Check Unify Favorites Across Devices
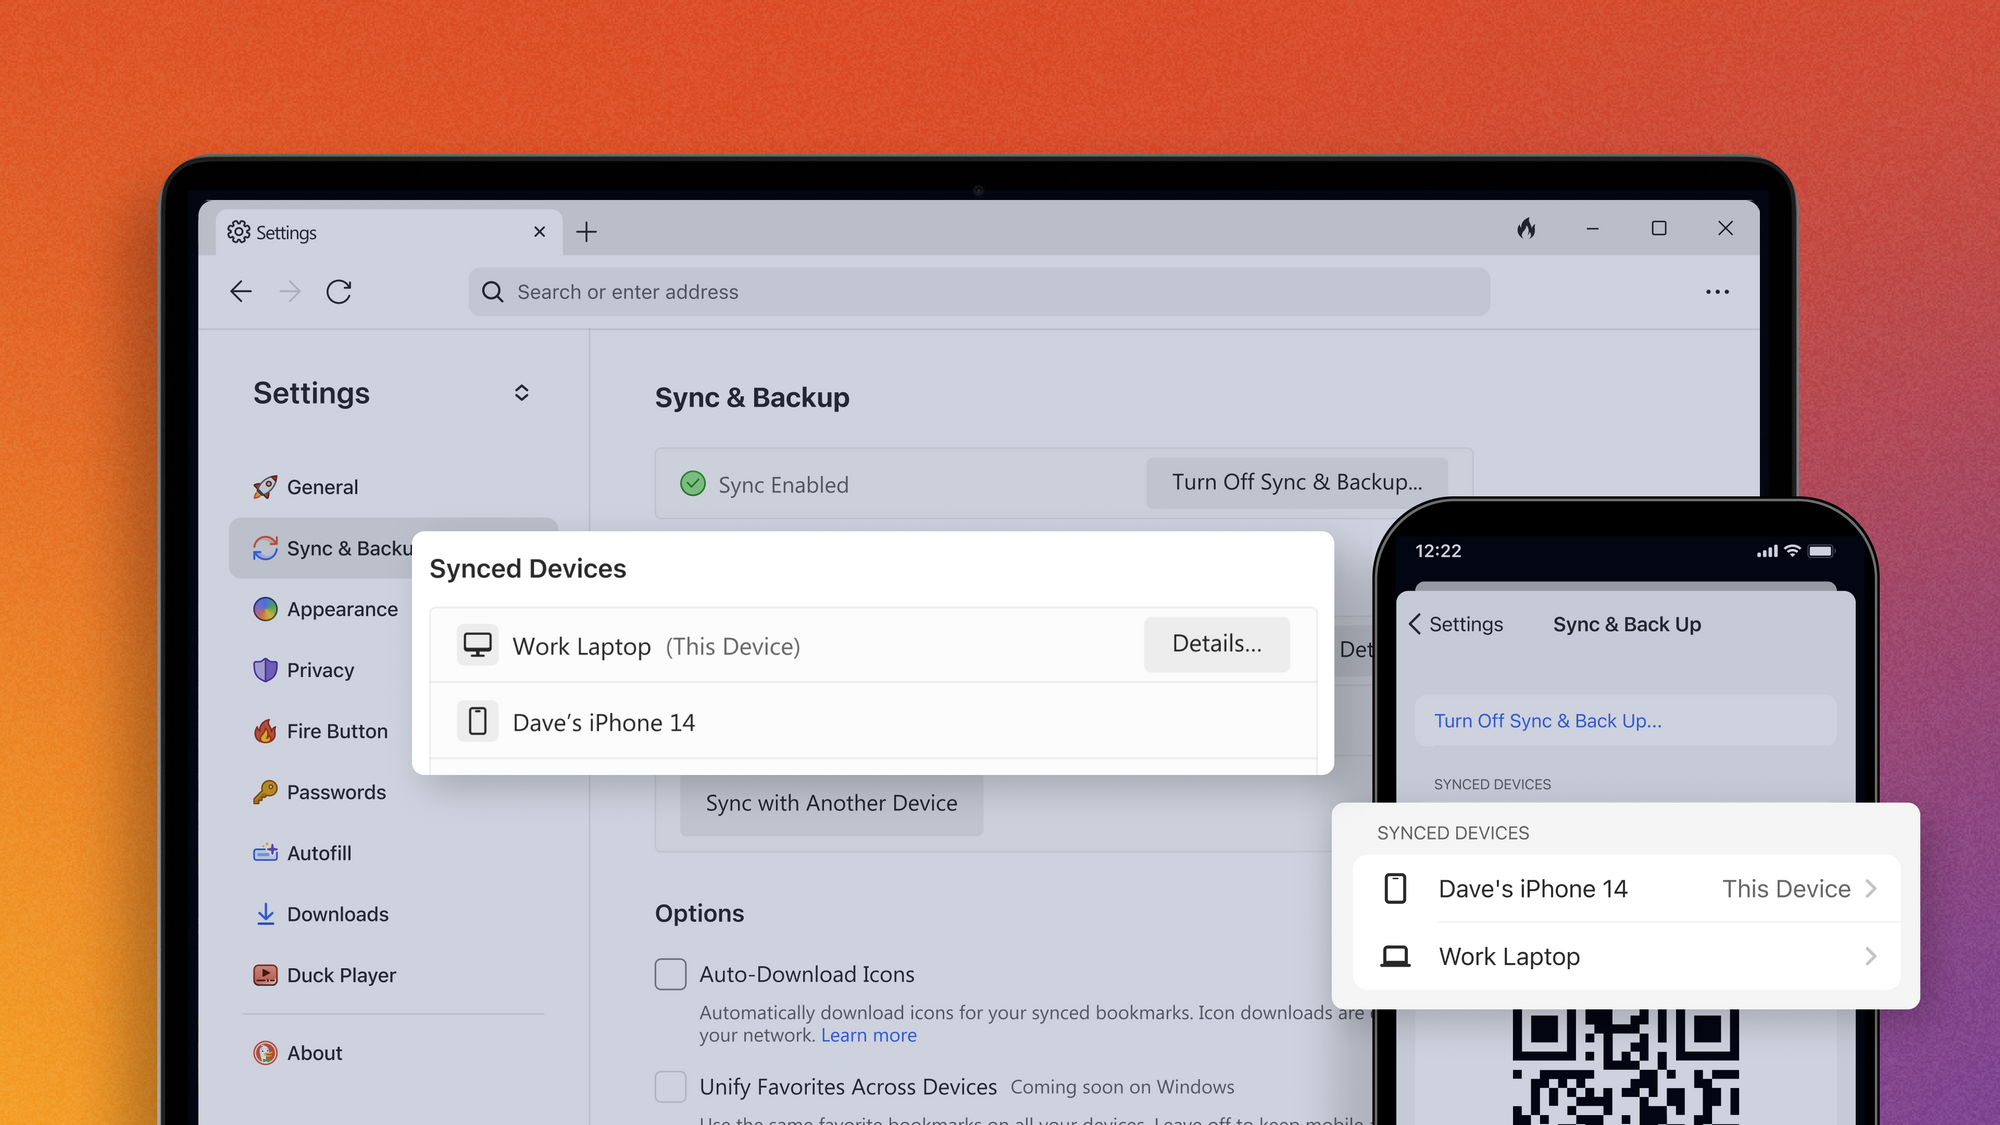The image size is (2000, 1125). pos(670,1086)
